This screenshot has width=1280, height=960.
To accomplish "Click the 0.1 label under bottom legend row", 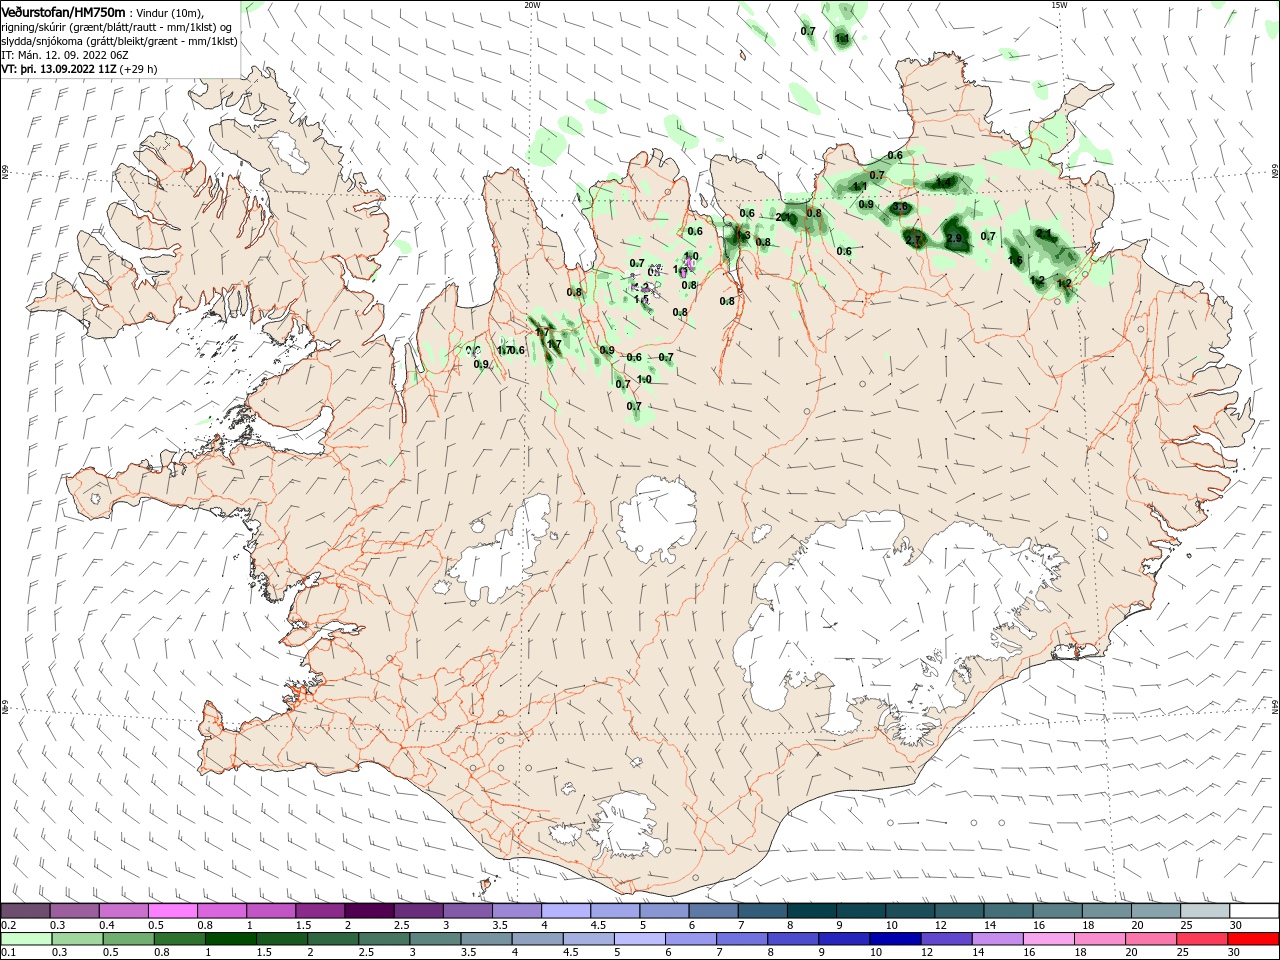I will point(8,952).
